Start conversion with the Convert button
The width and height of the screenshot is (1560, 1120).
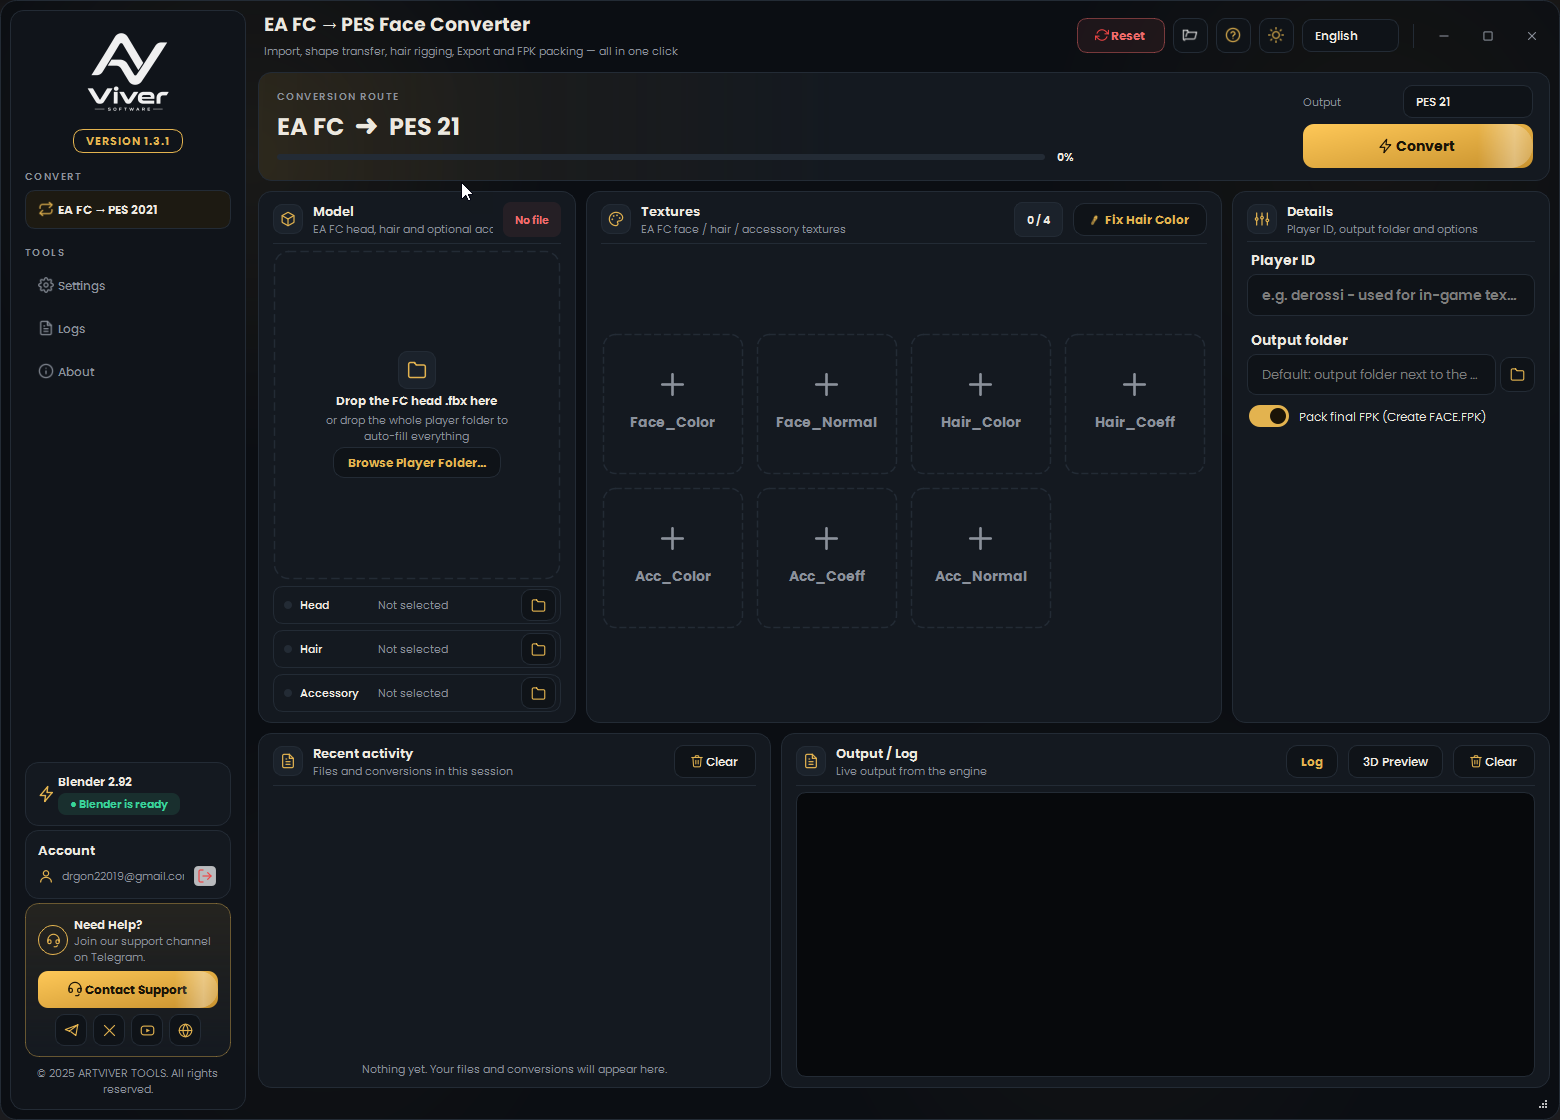point(1417,146)
